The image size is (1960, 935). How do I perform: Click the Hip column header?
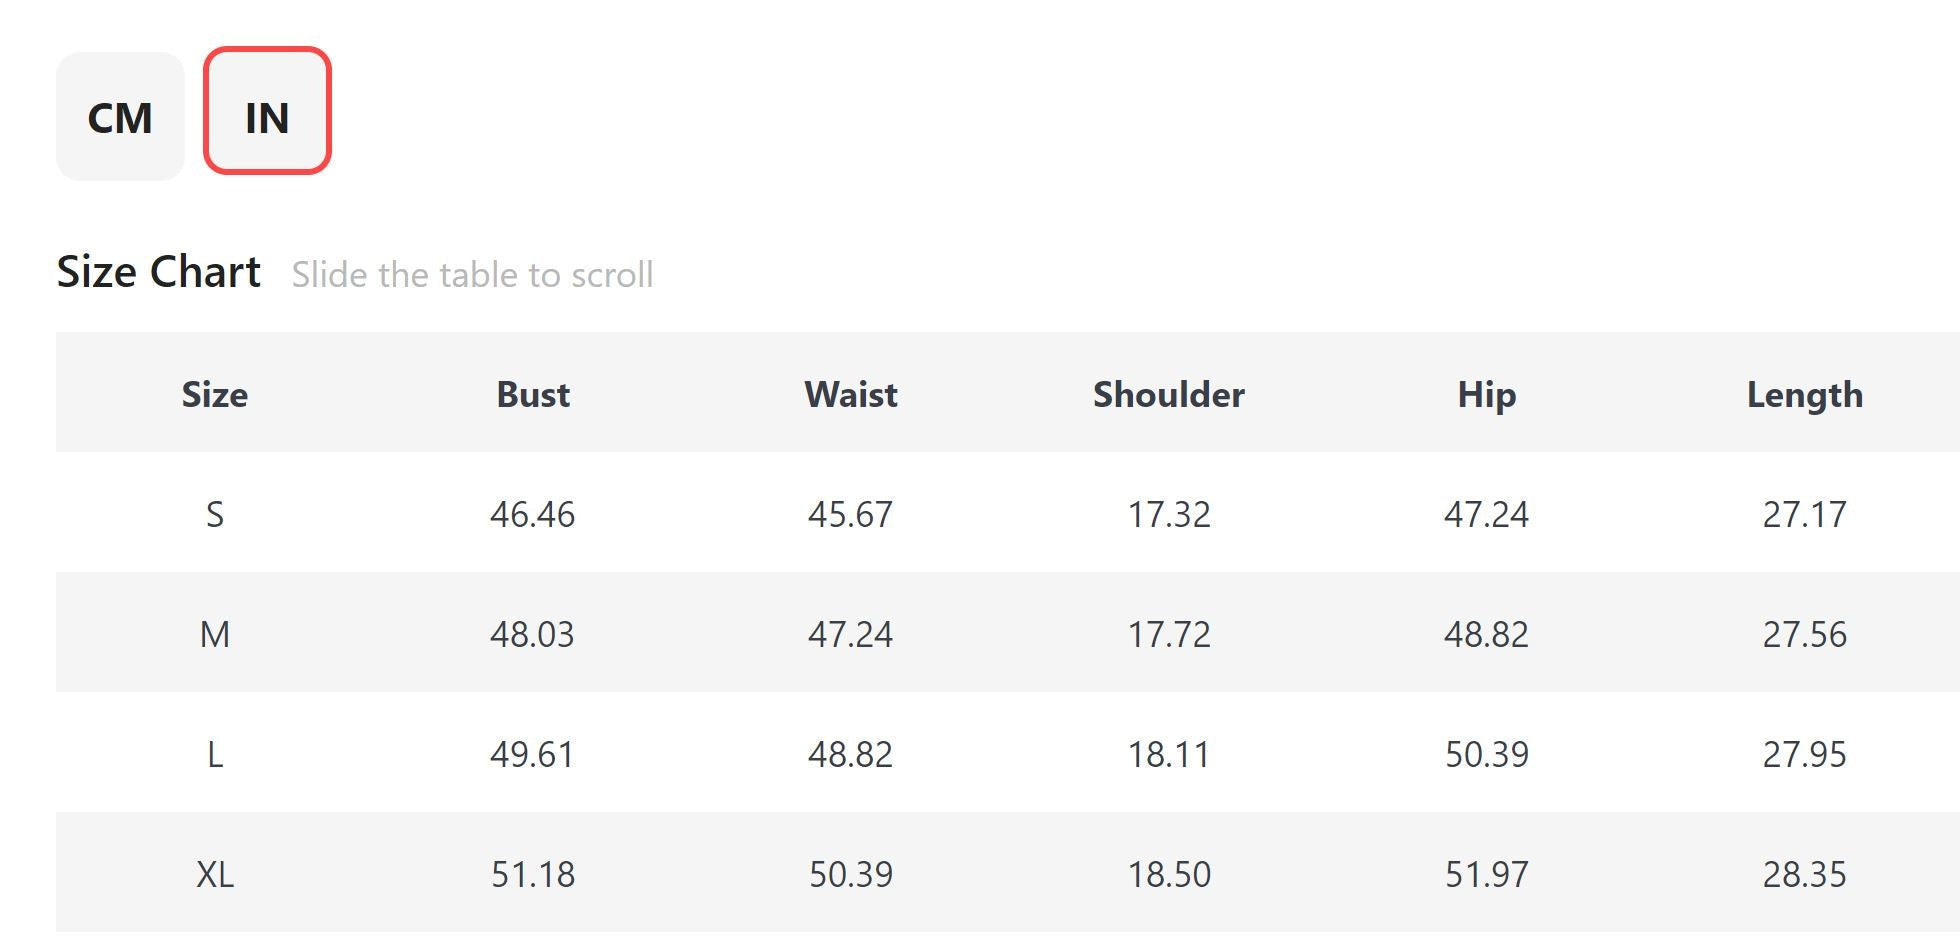(x=1487, y=395)
